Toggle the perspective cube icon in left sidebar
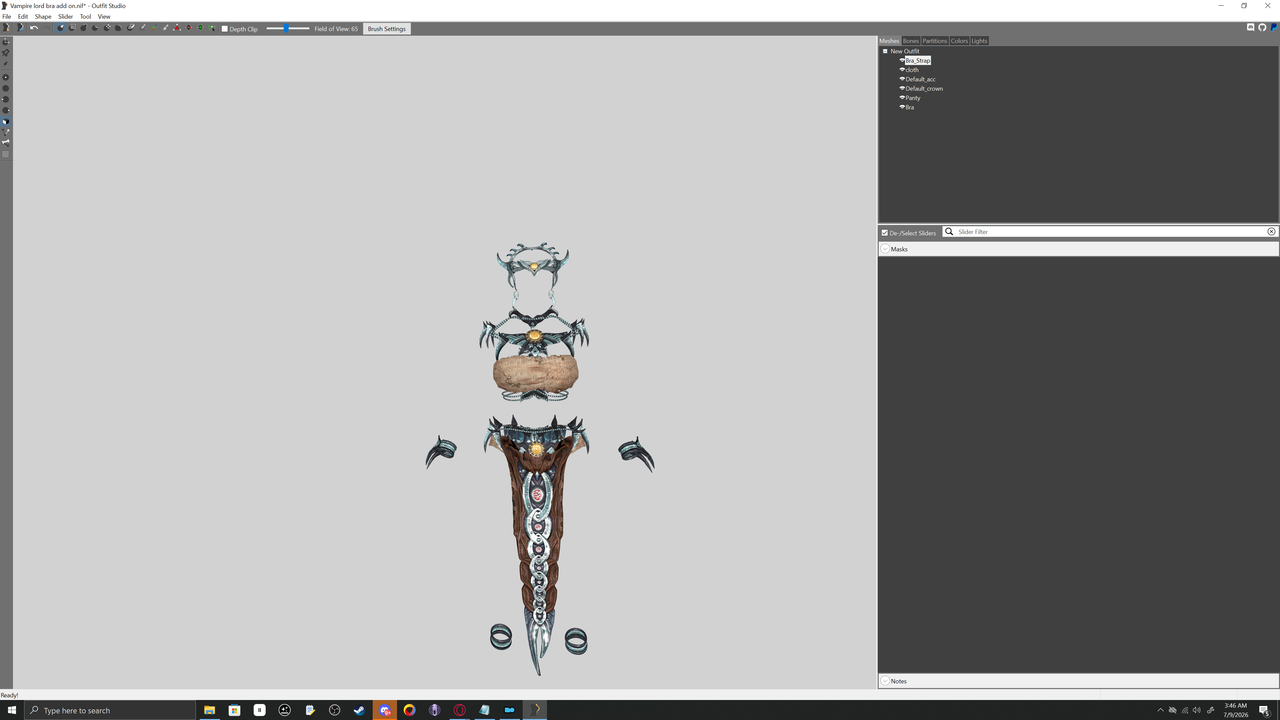This screenshot has width=1280, height=720. [x=6, y=121]
